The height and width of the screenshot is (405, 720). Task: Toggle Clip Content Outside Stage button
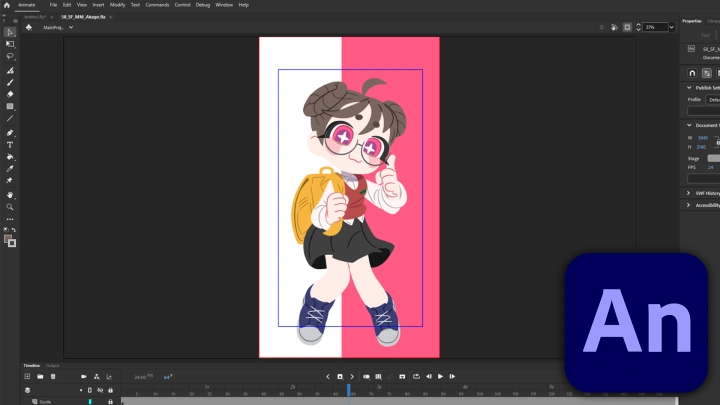[627, 28]
